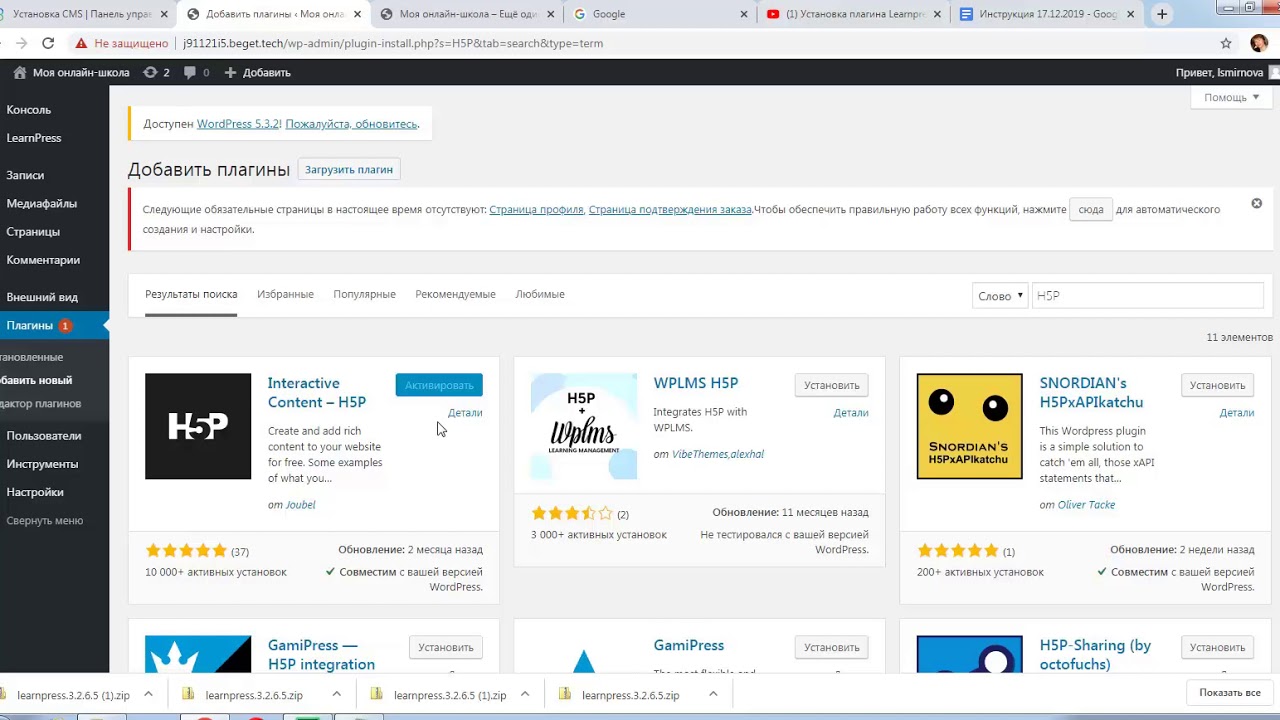The height and width of the screenshot is (720, 1280).
Task: Click the 'Не защищено' warning triangle icon
Action: pyautogui.click(x=81, y=43)
